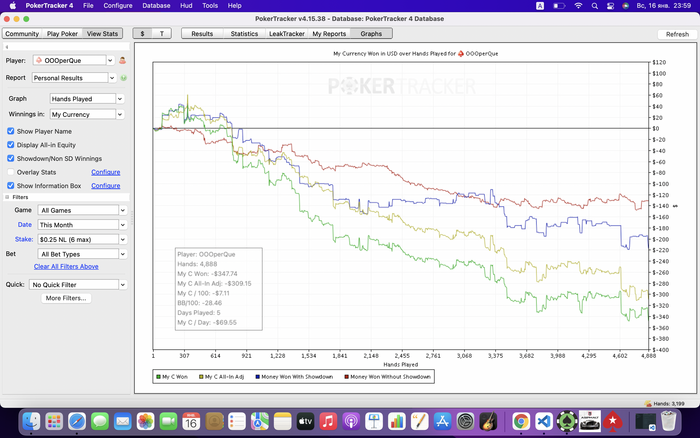Click Configure link beside Show Information Box
700x438 pixels.
(106, 185)
